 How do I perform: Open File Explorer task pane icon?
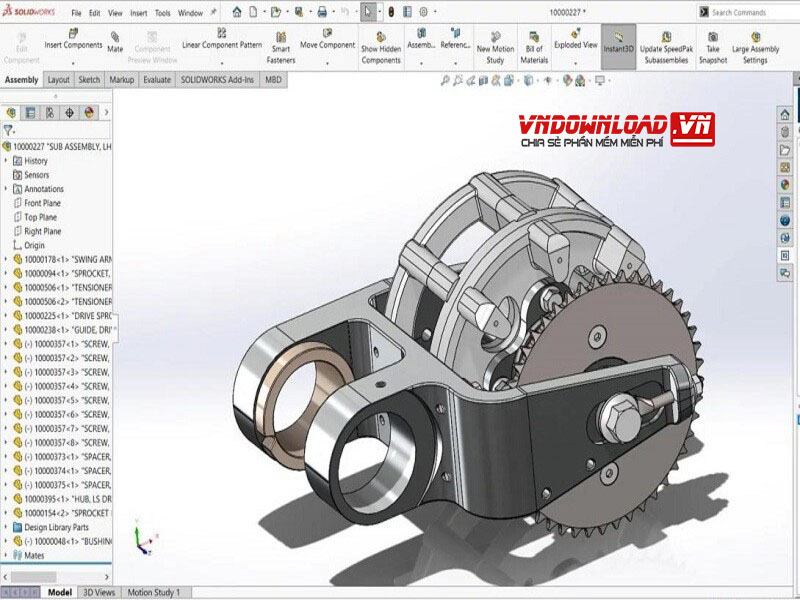[x=785, y=149]
